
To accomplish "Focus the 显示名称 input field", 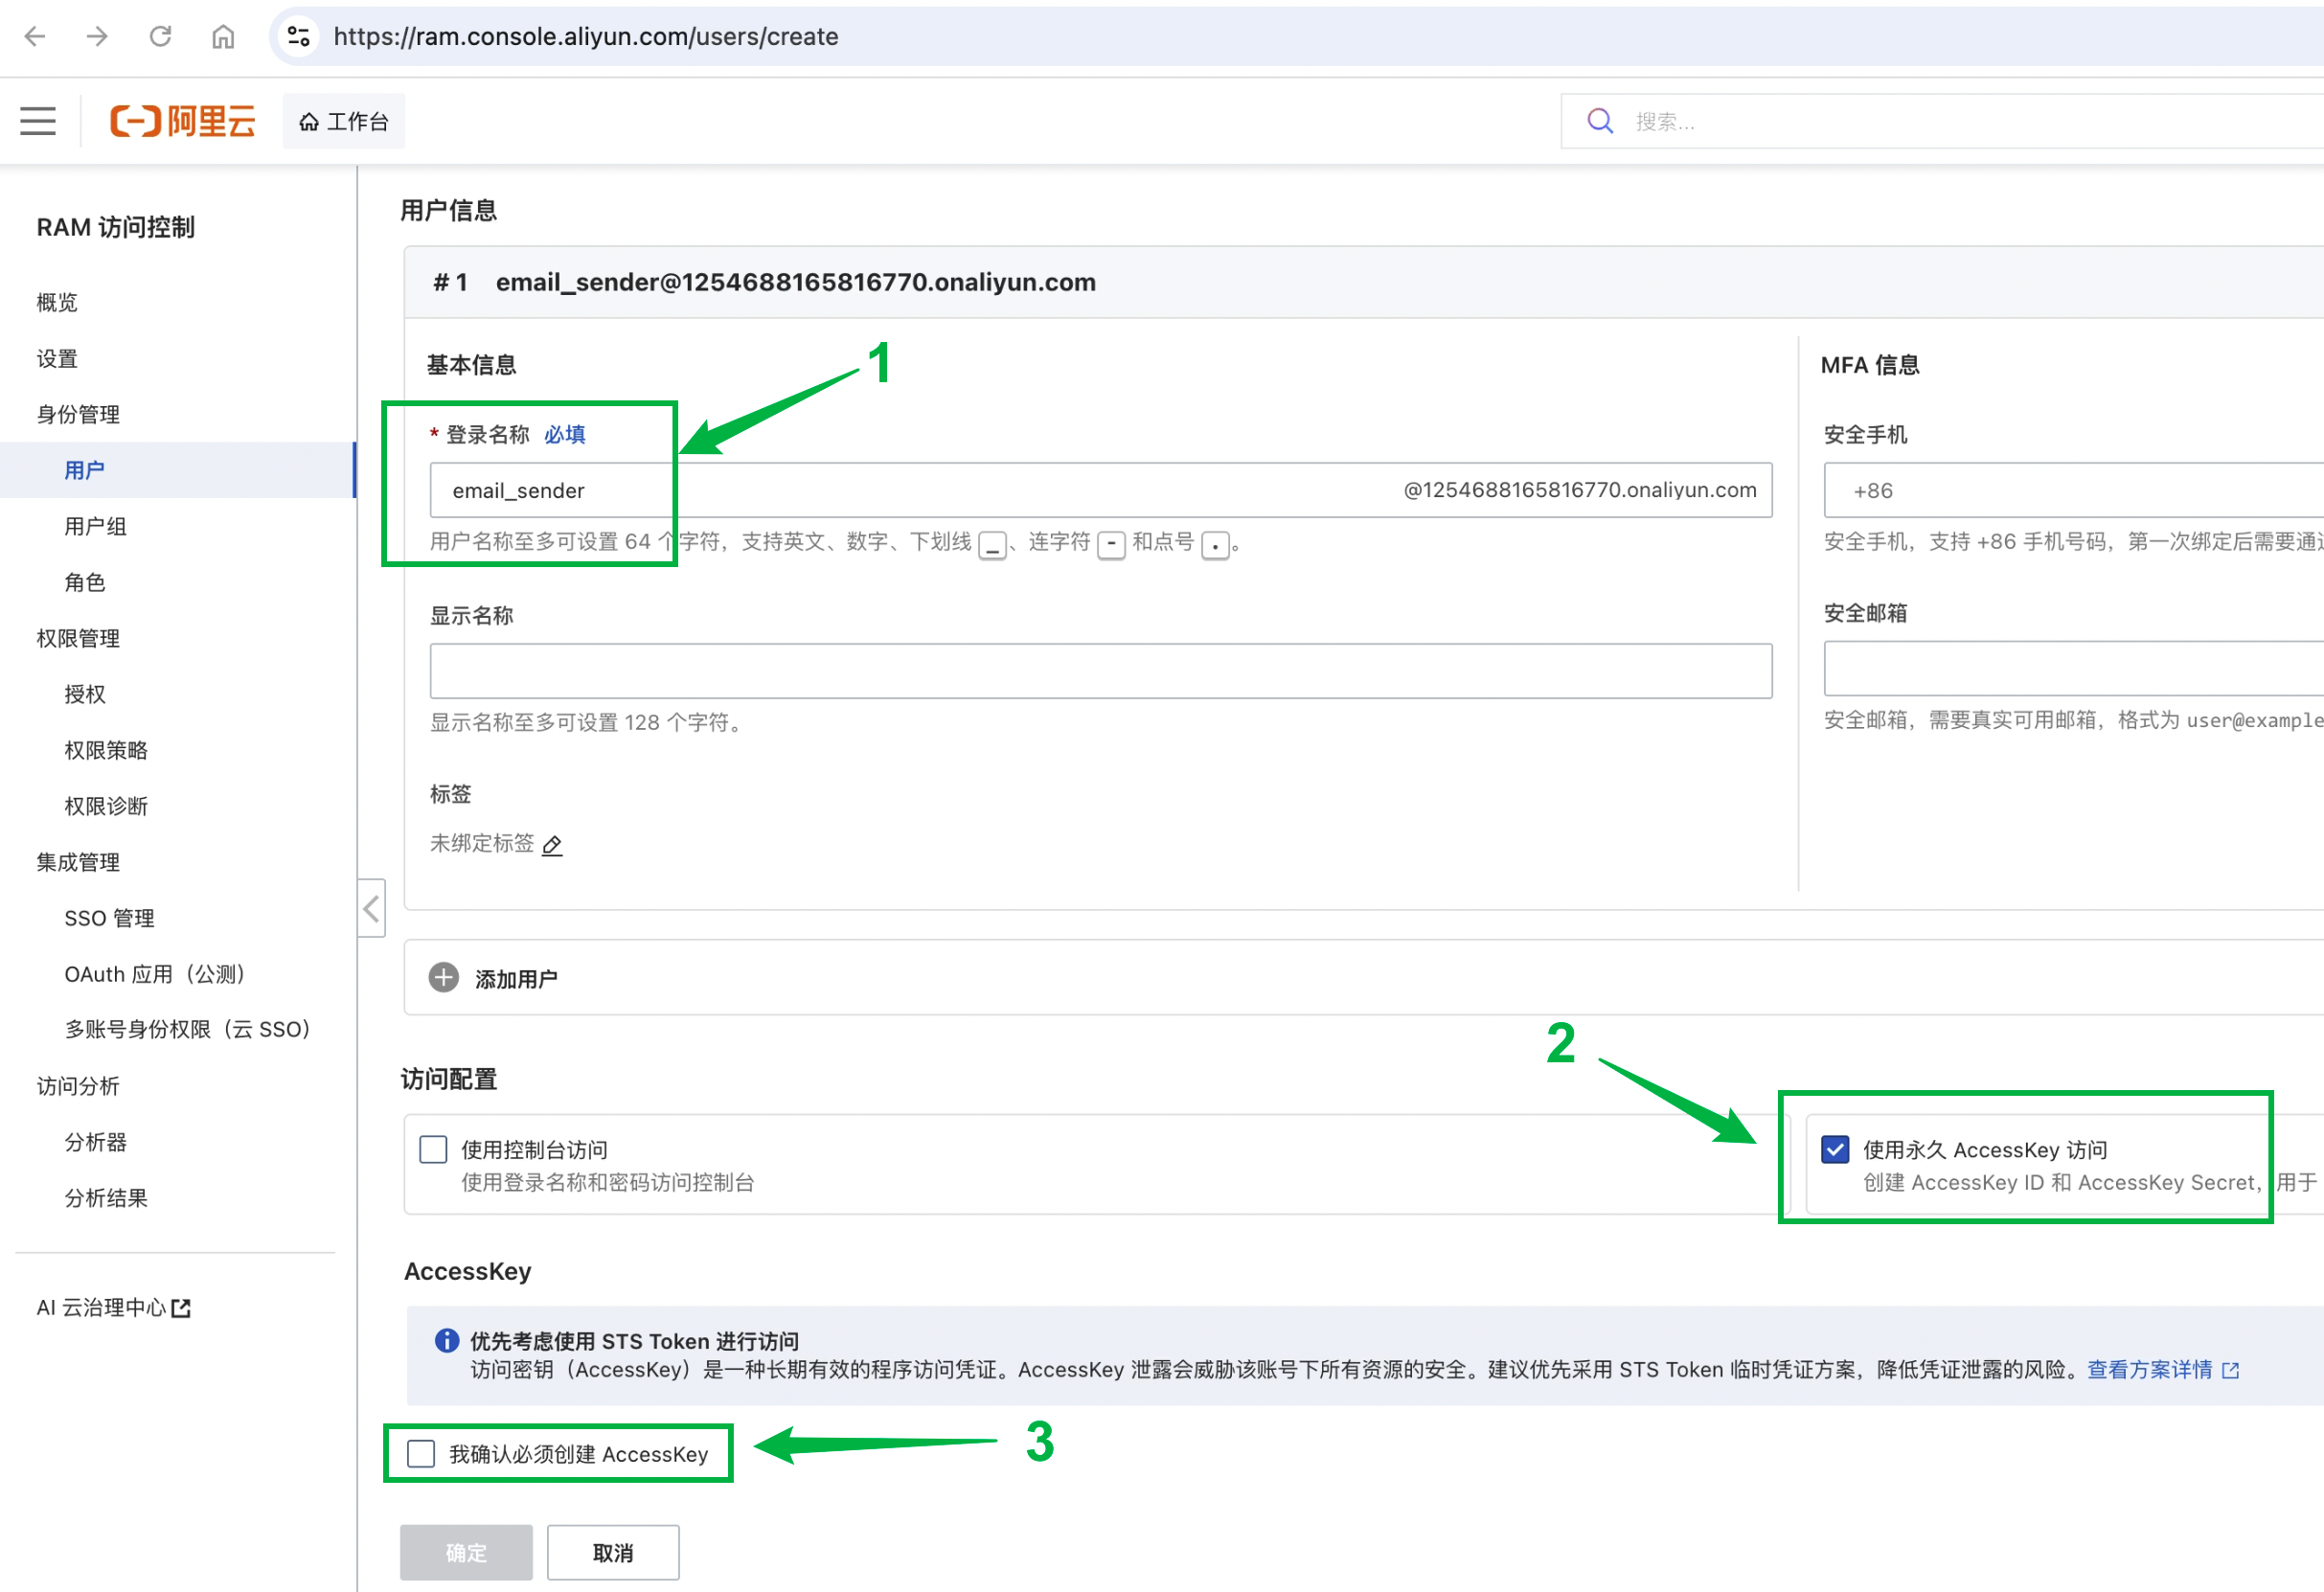I will click(x=1101, y=671).
